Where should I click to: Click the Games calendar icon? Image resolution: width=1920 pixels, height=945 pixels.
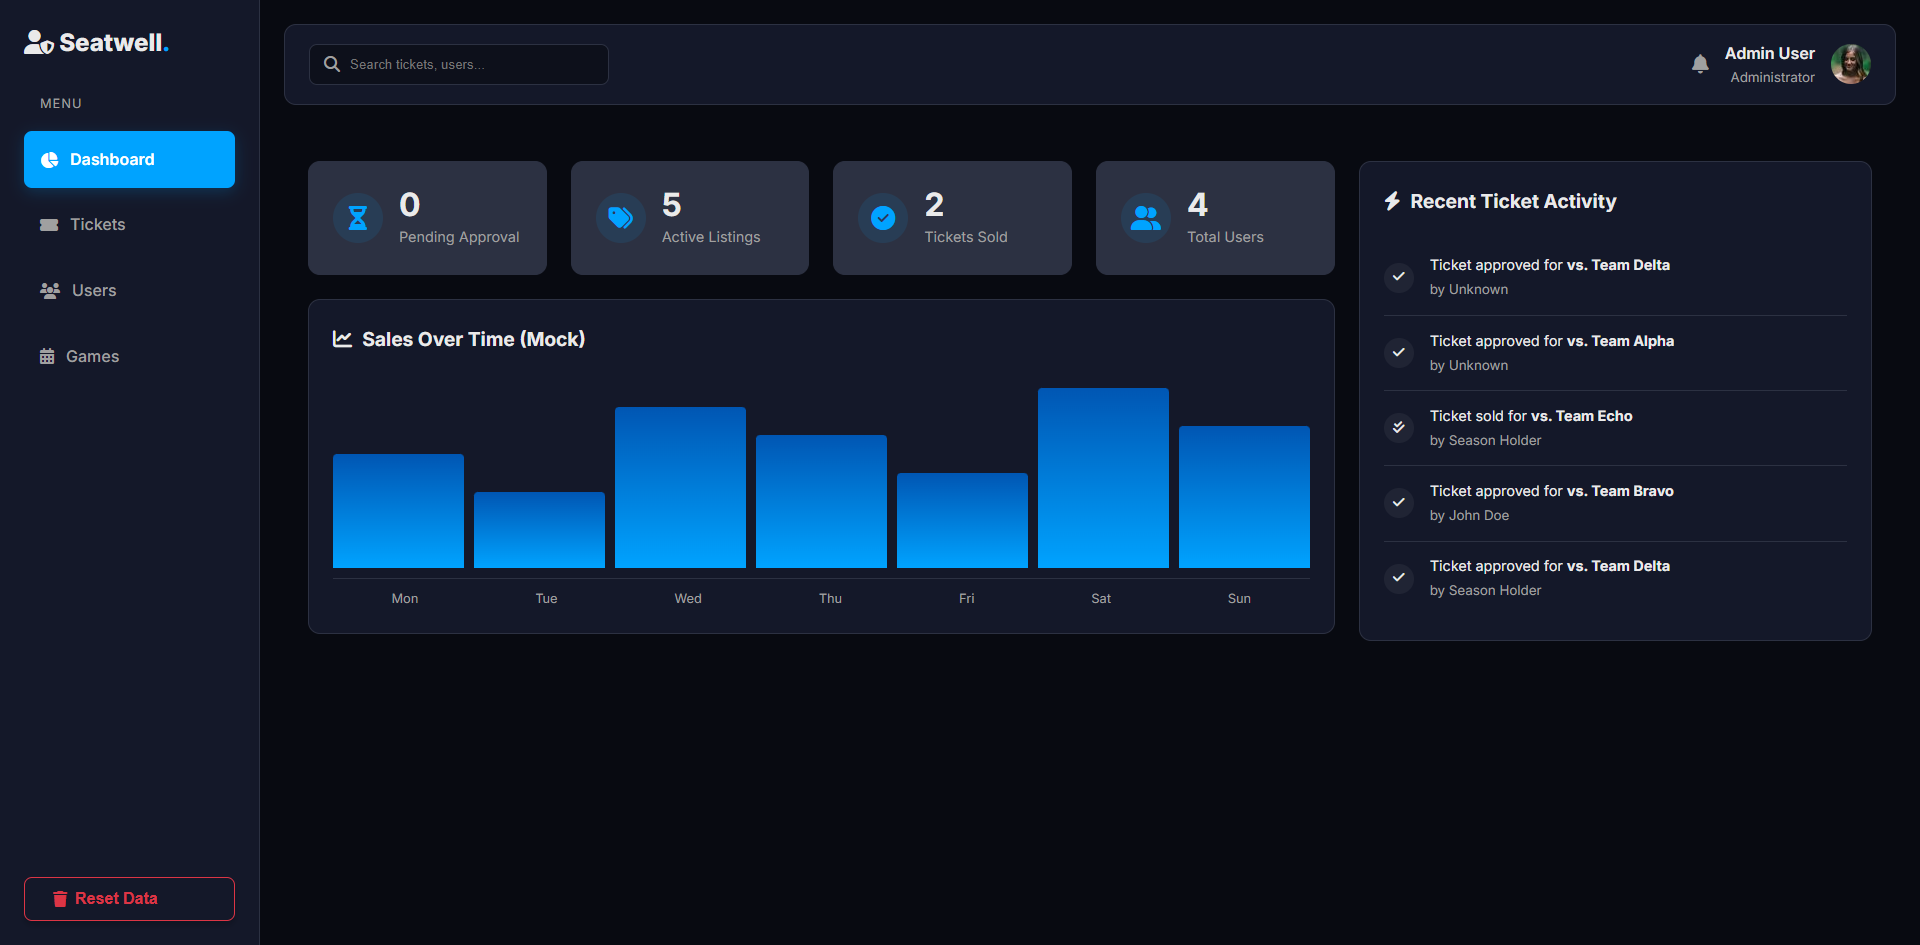[47, 357]
